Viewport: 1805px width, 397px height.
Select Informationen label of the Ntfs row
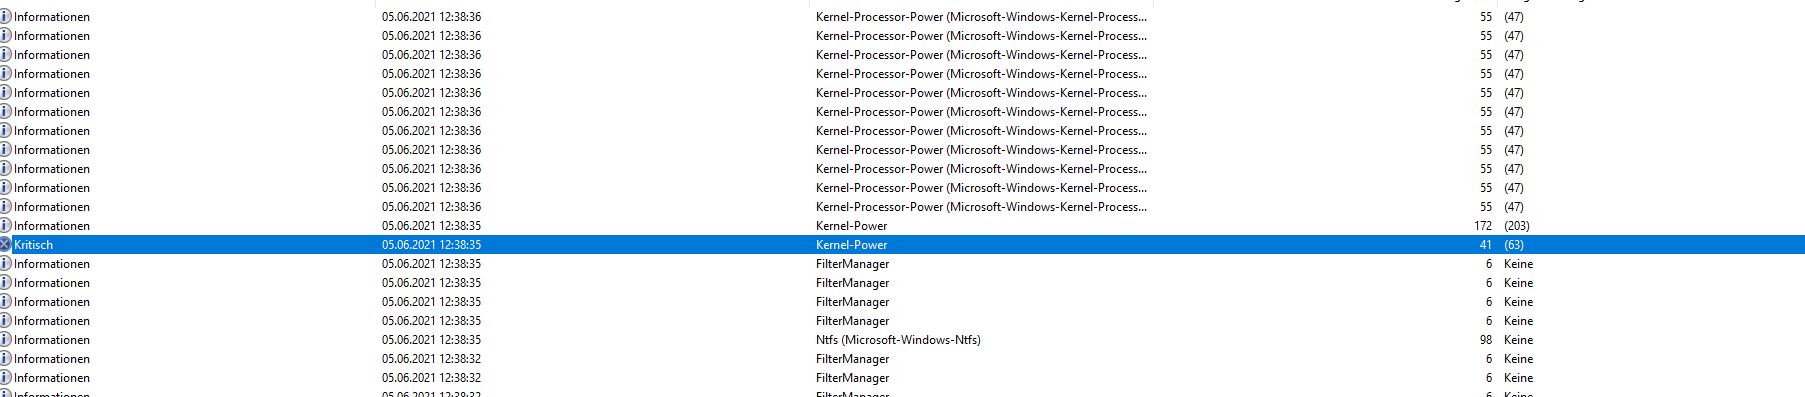pos(52,340)
